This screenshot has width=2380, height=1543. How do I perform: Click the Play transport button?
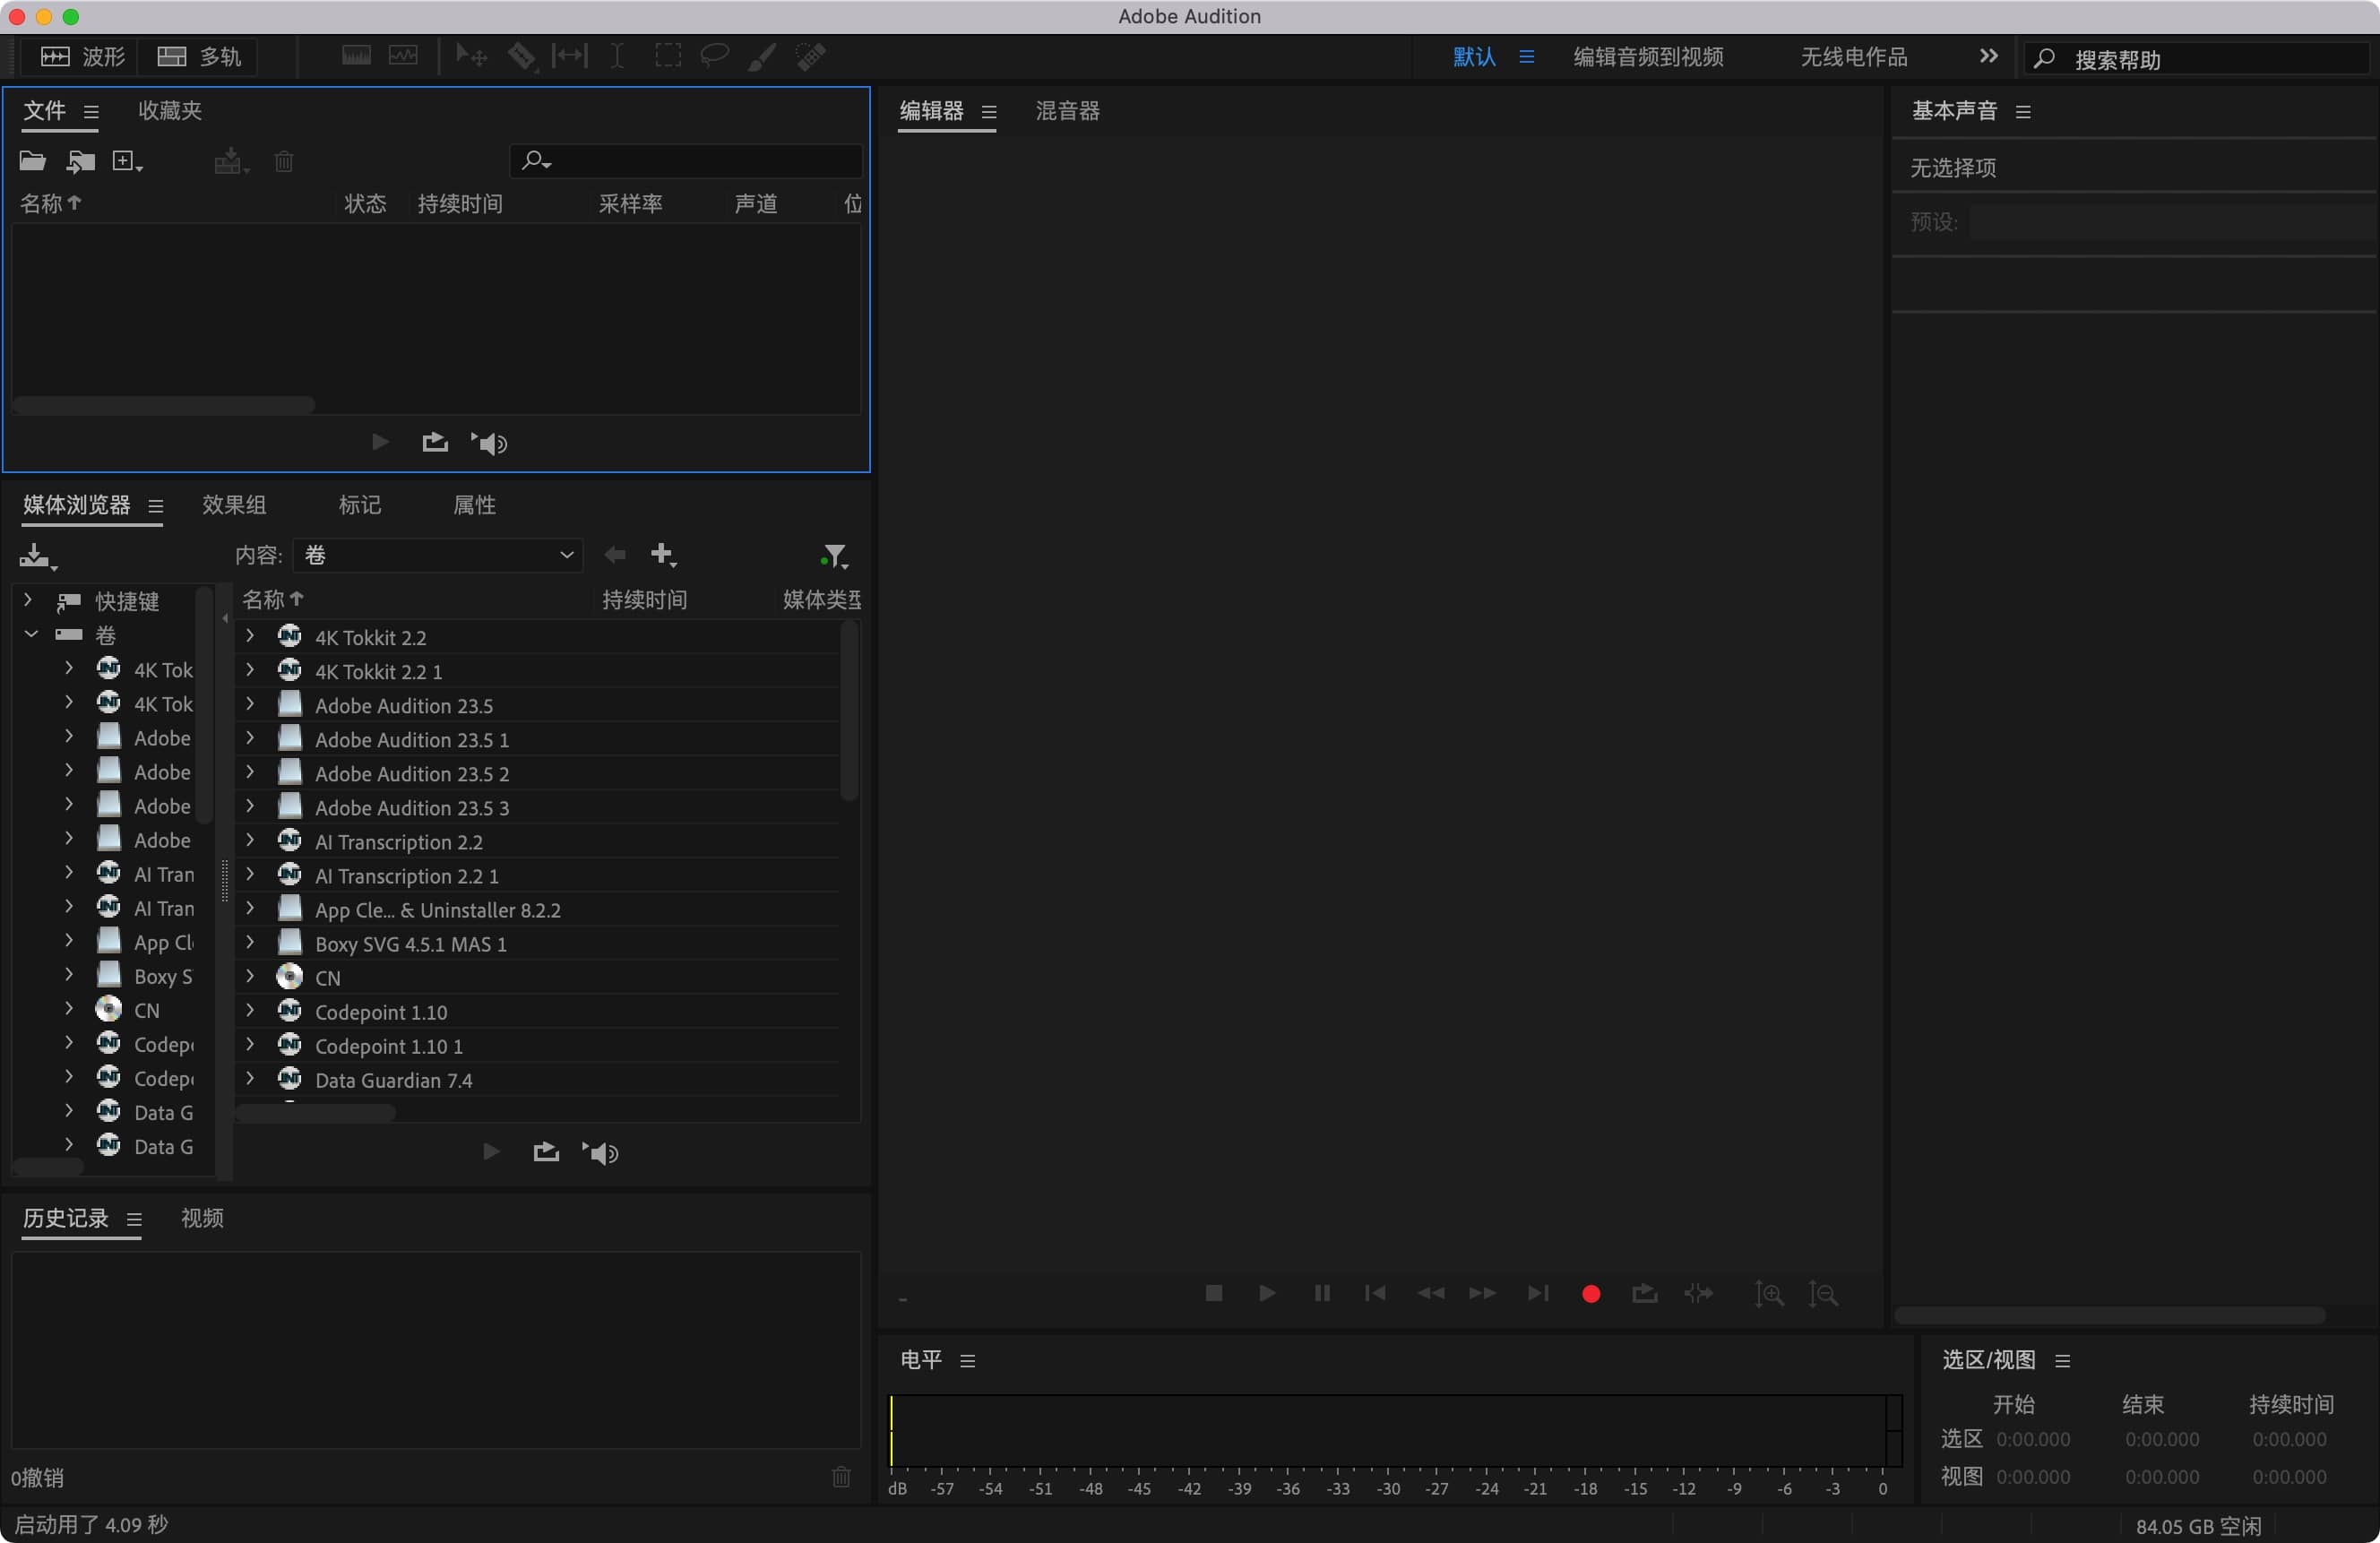[1267, 1294]
